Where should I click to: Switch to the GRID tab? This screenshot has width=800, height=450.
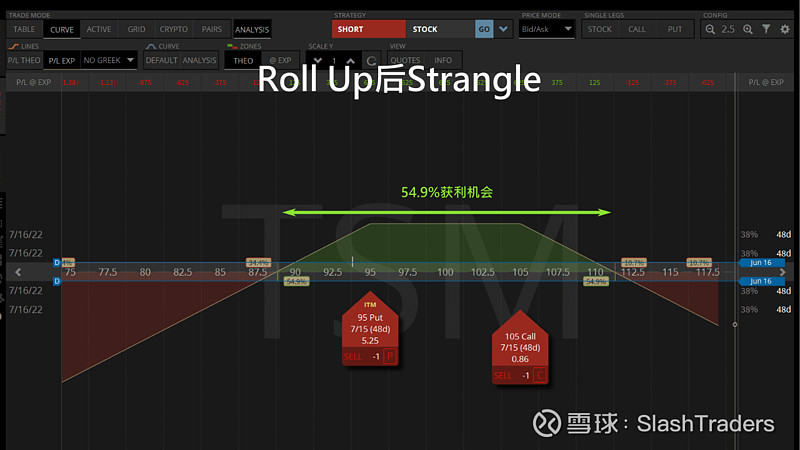pyautogui.click(x=136, y=29)
